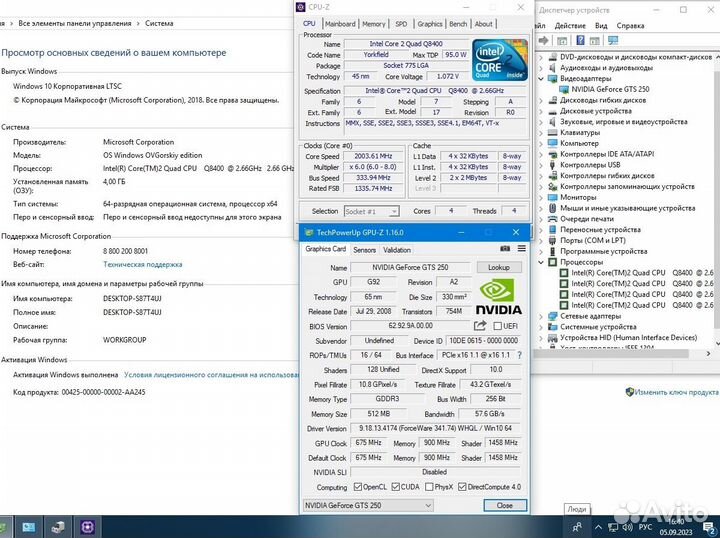Select Системные устройства in device tree
The height and width of the screenshot is (538, 720).
point(598,327)
